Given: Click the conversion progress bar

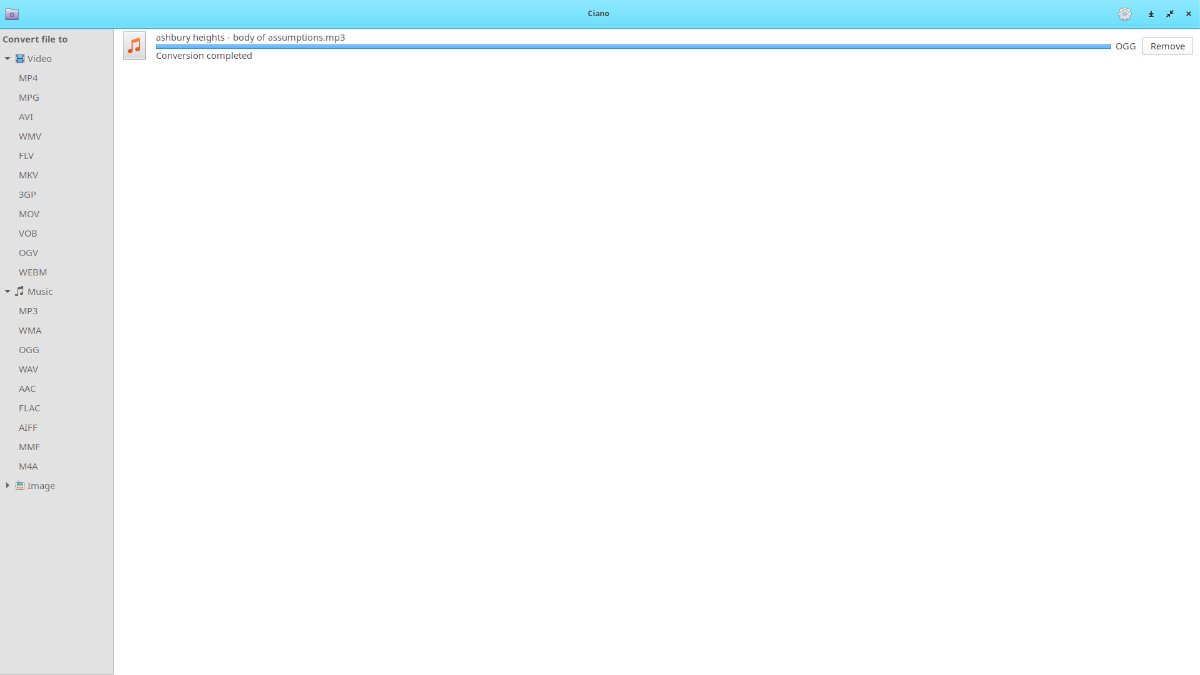Looking at the screenshot, I should pyautogui.click(x=633, y=46).
